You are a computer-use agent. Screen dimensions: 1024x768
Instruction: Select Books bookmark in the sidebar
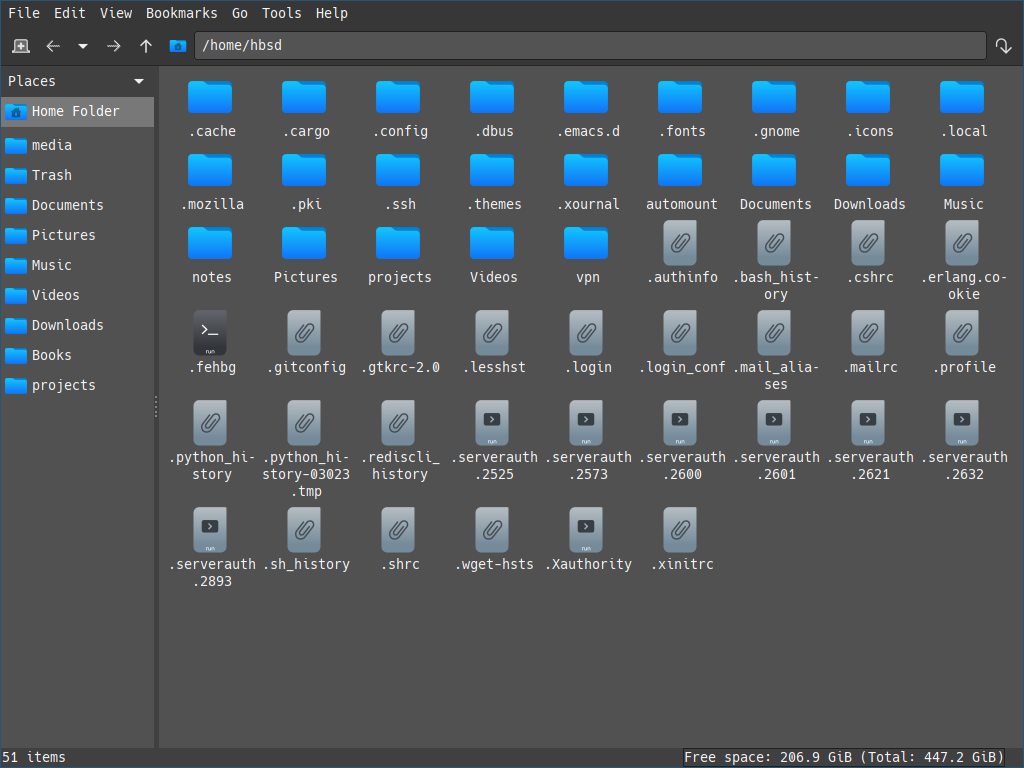click(x=51, y=355)
